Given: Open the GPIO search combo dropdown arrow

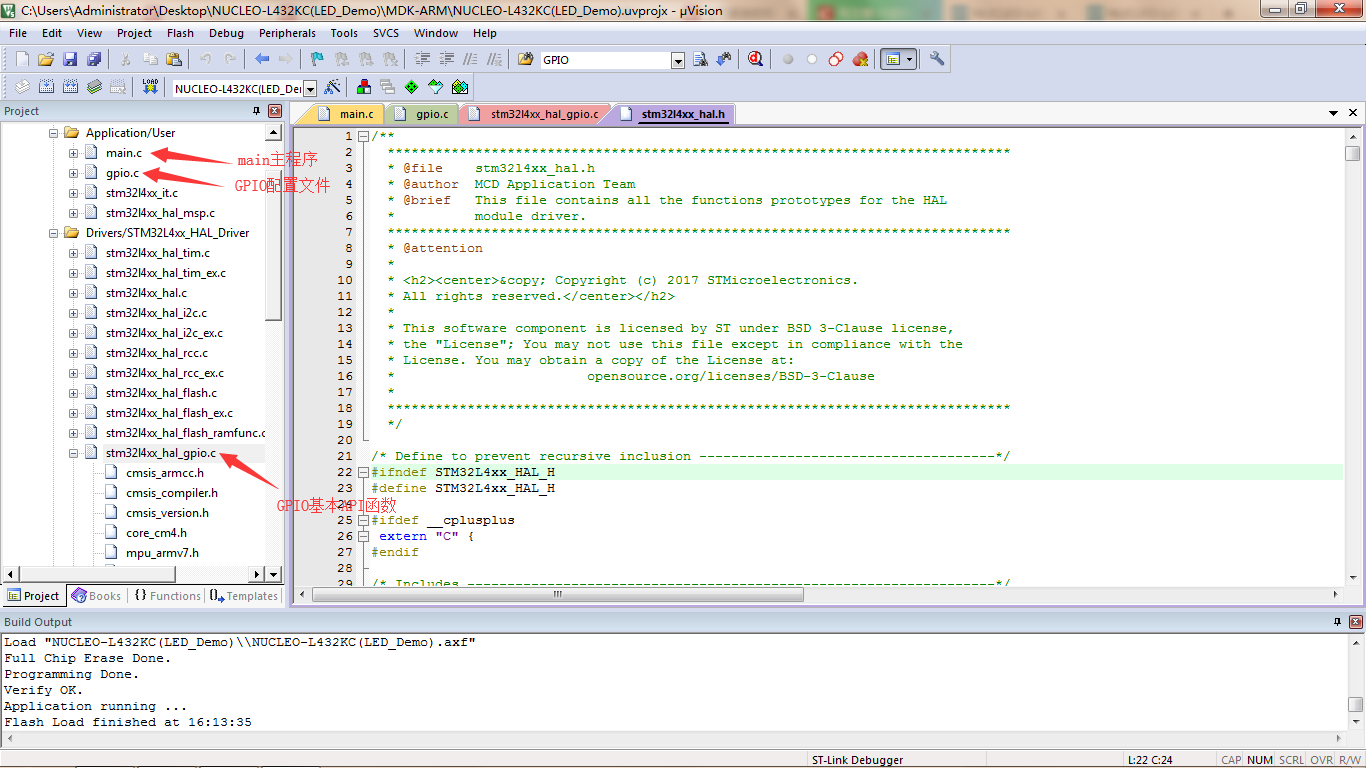Looking at the screenshot, I should click(678, 61).
